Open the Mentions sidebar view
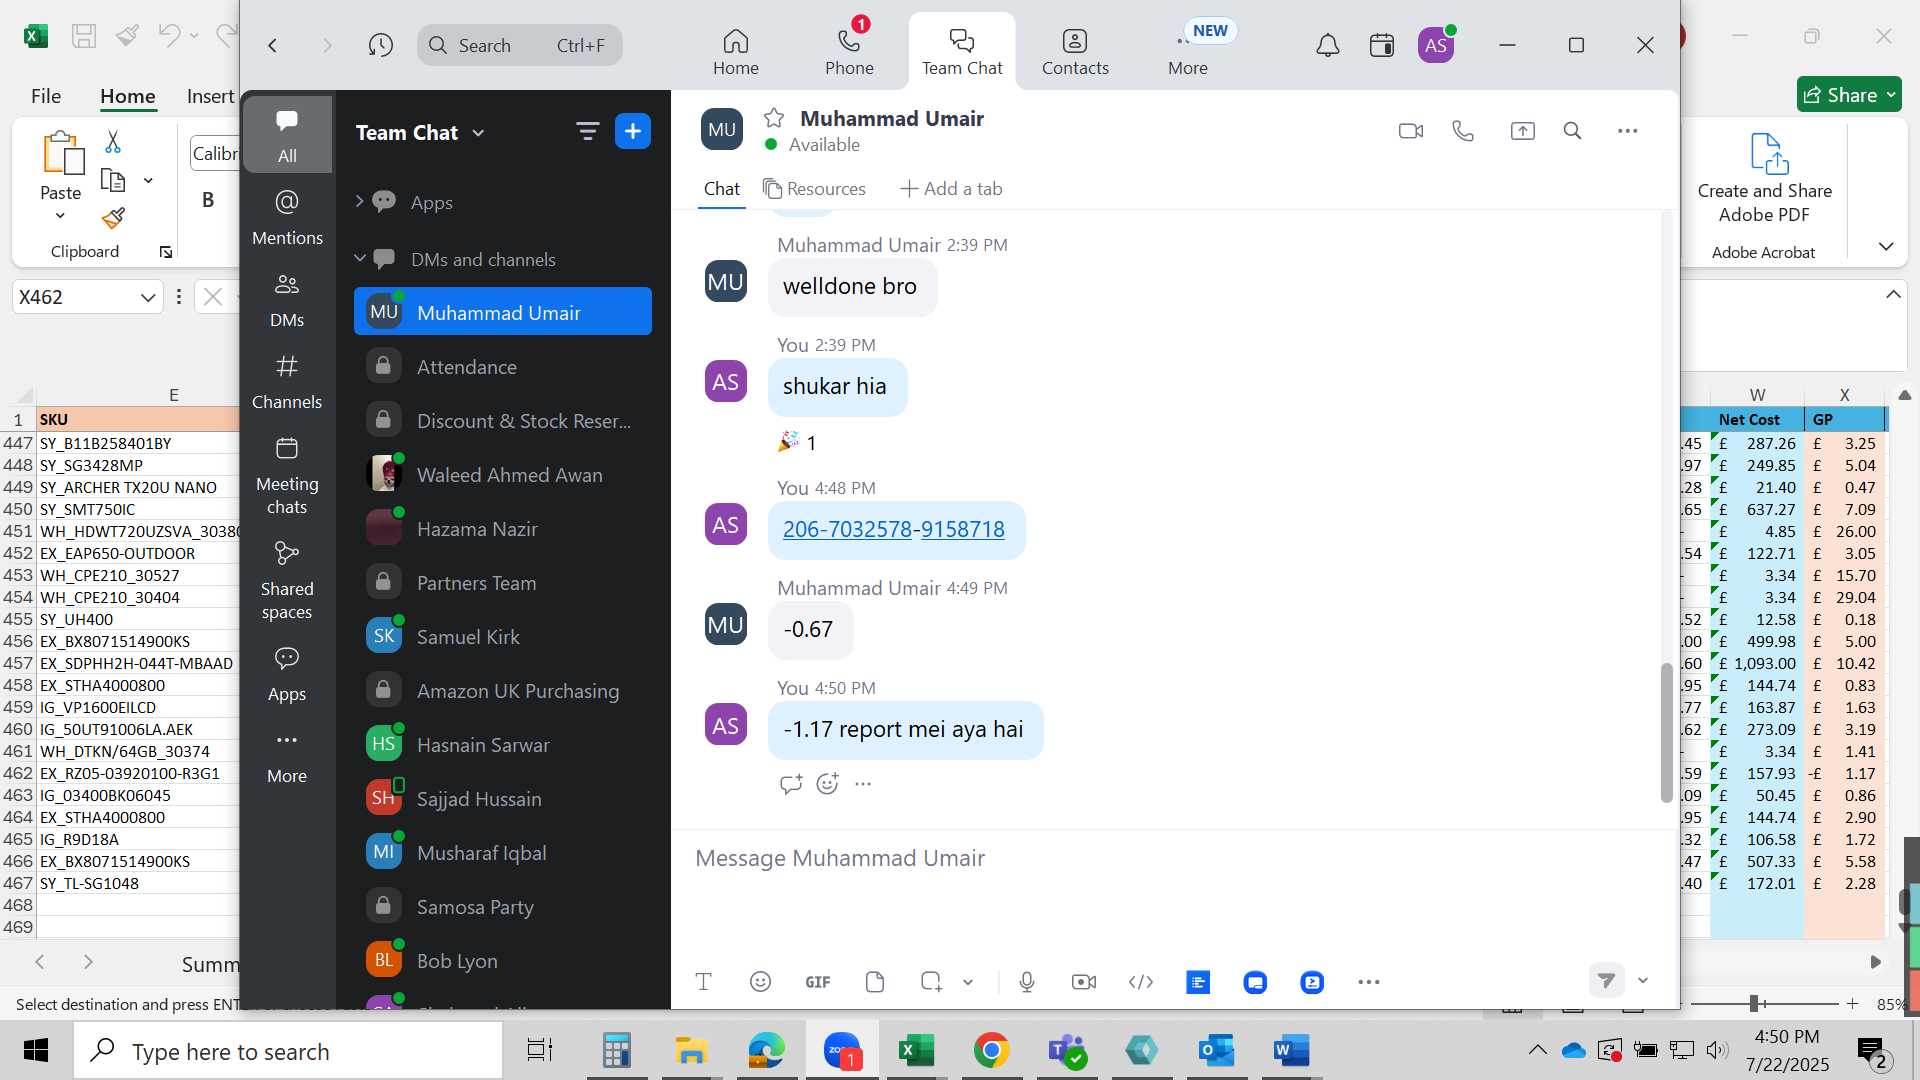1920x1080 pixels. pos(287,217)
